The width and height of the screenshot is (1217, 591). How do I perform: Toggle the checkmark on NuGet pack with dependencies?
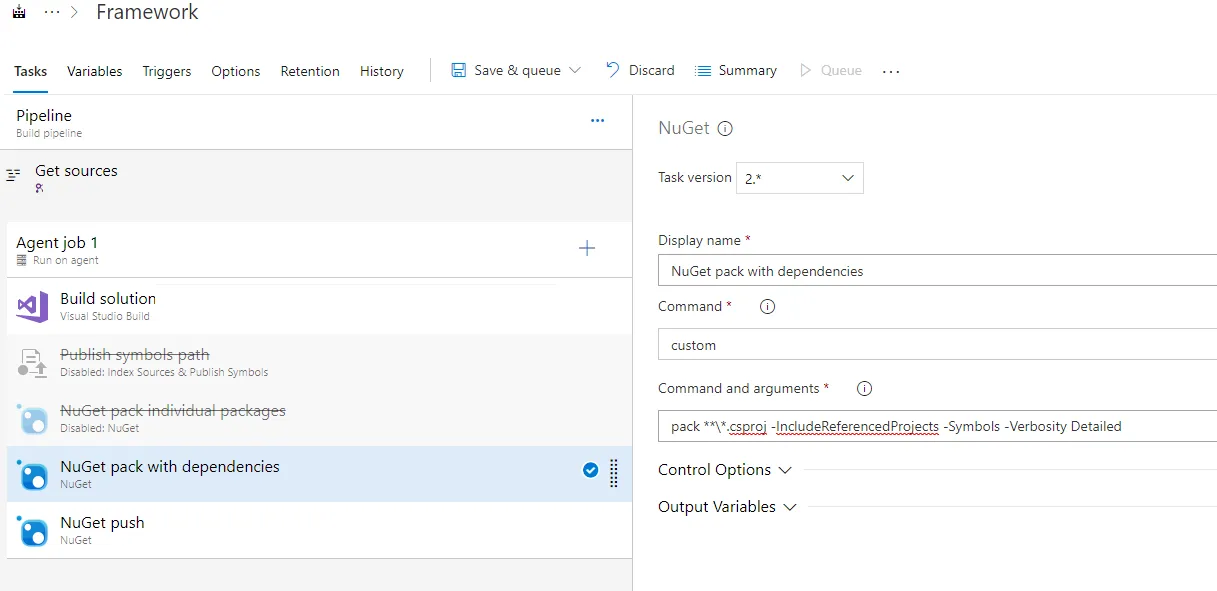click(x=590, y=470)
